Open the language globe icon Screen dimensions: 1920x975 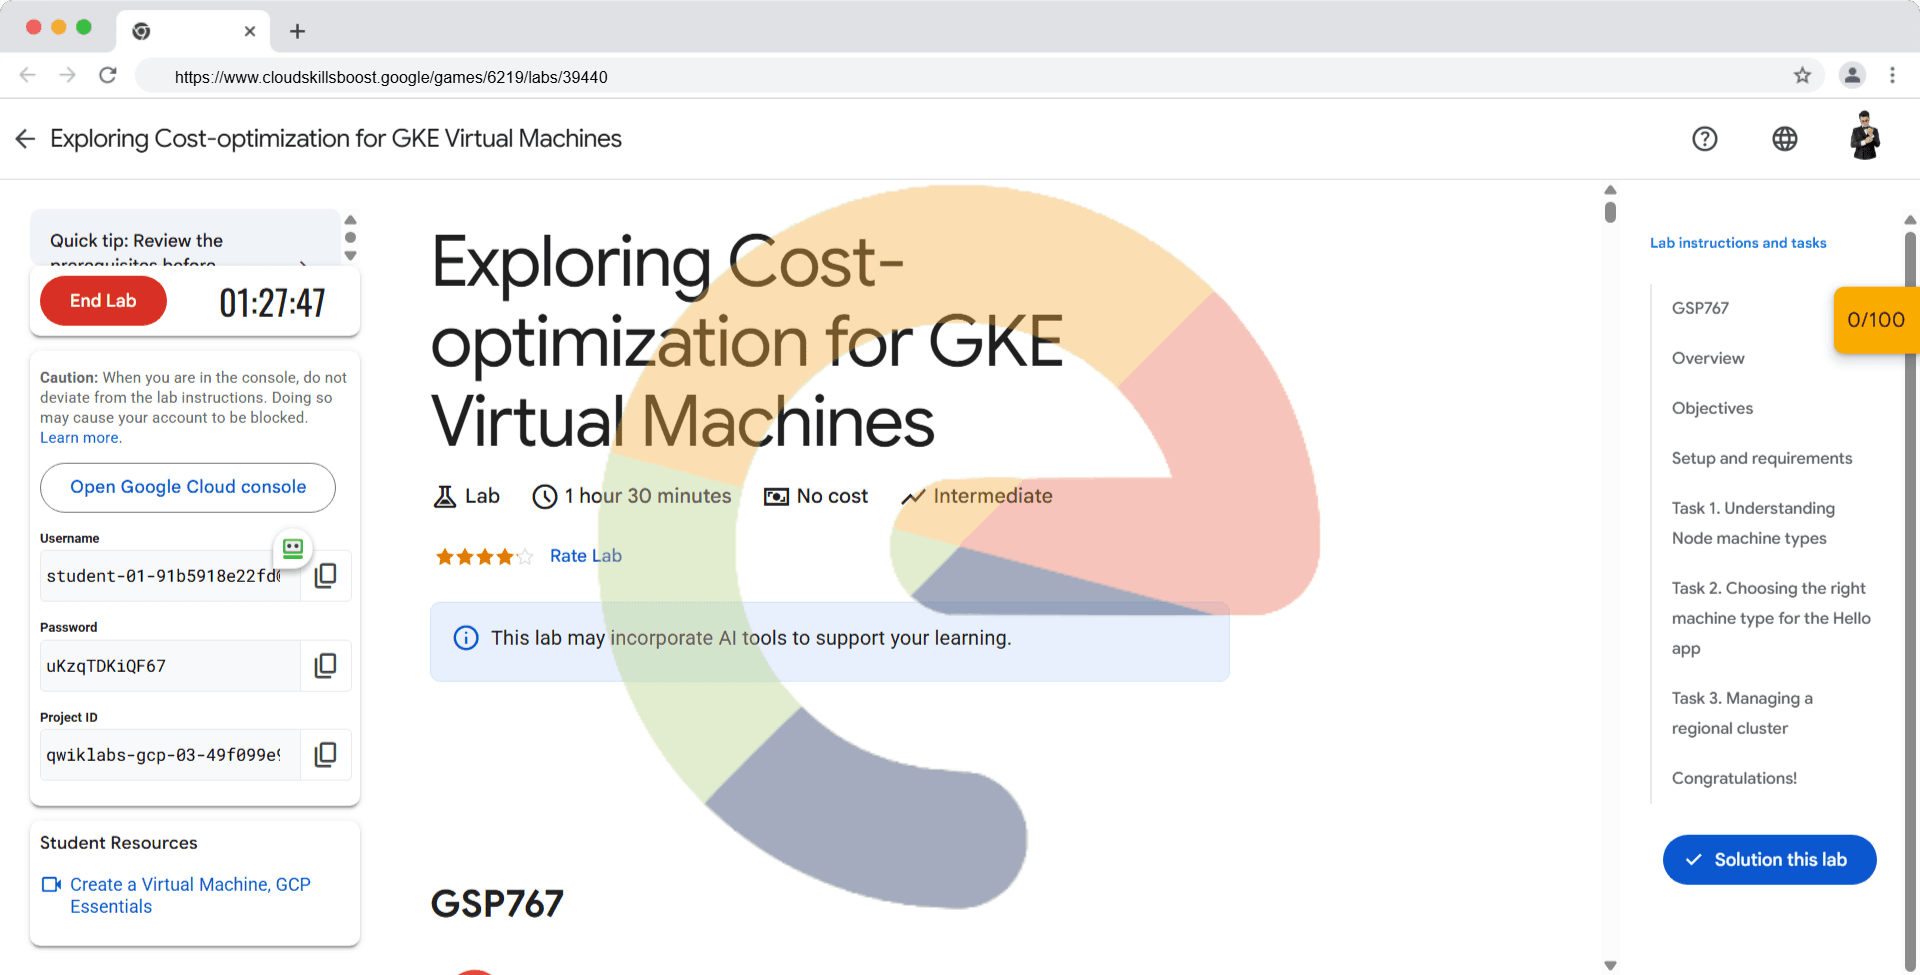pyautogui.click(x=1785, y=139)
